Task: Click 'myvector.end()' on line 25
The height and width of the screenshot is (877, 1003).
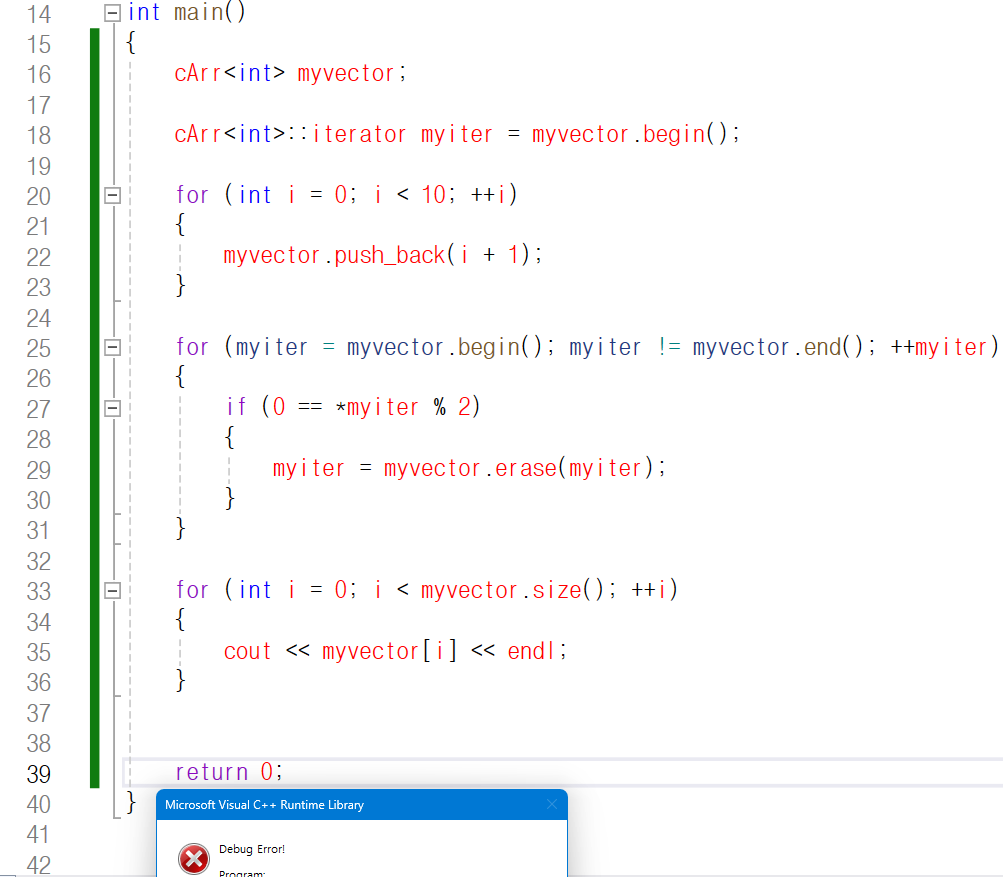Action: [778, 347]
